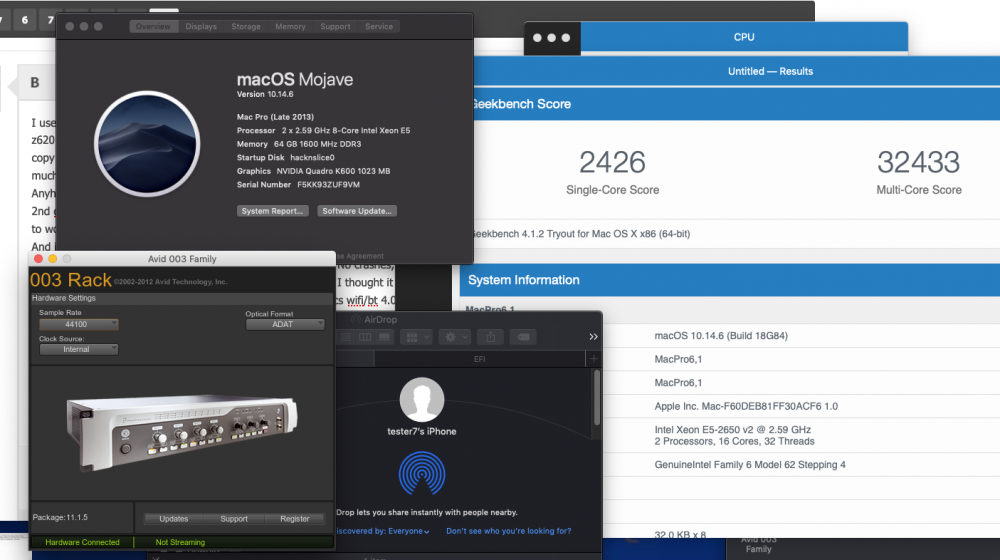Click 'Don't see who you're looking for?' link
The image size is (1000, 560).
[508, 531]
